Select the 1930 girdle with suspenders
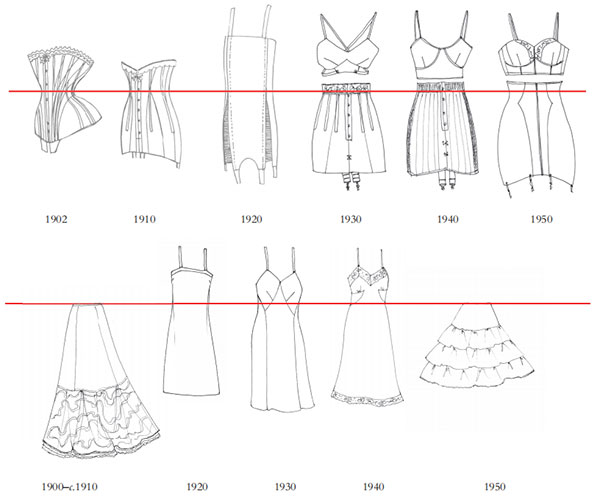Viewport: 600px width, 502px height. (x=349, y=137)
